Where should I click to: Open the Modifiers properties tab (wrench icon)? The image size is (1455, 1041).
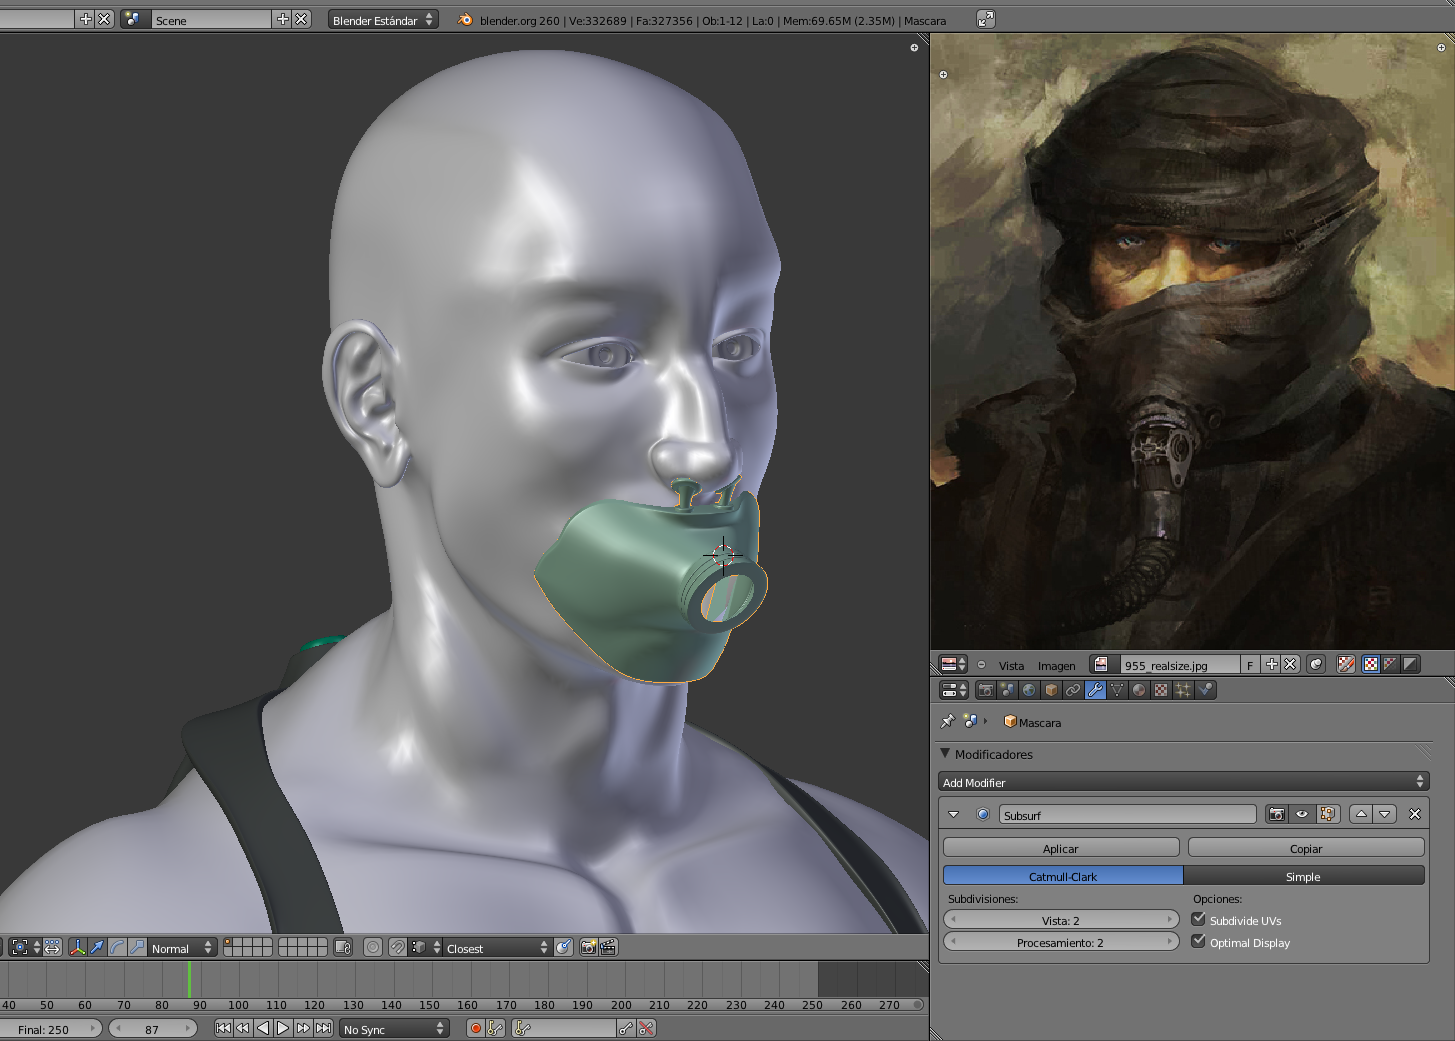coord(1095,690)
